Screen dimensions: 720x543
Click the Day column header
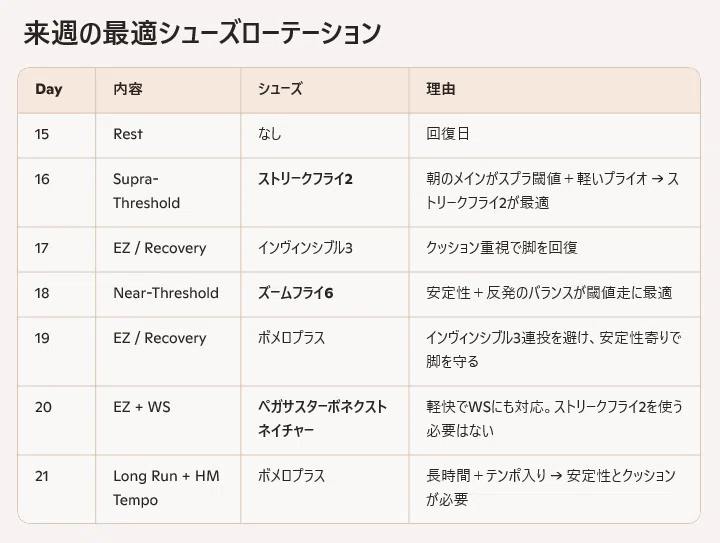pos(49,89)
